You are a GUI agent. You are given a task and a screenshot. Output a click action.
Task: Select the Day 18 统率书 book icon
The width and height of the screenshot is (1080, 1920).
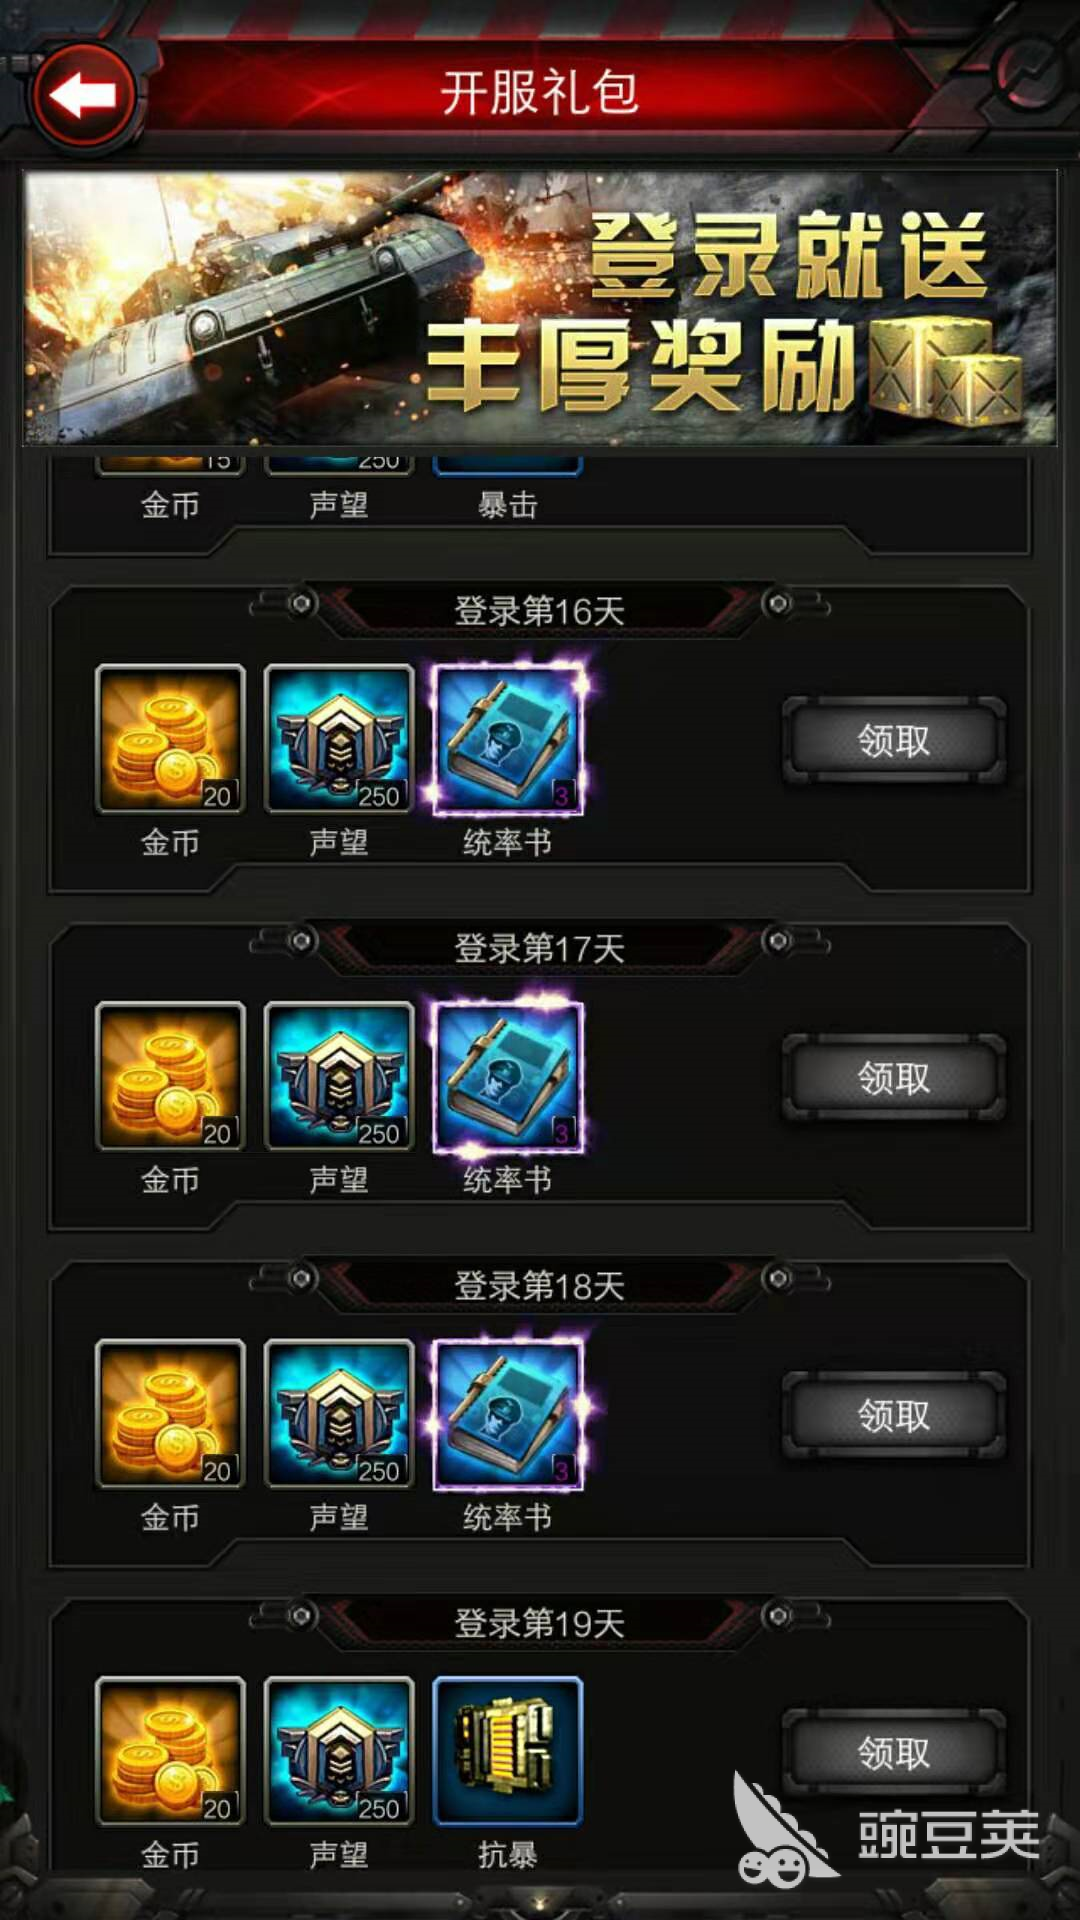[508, 1414]
